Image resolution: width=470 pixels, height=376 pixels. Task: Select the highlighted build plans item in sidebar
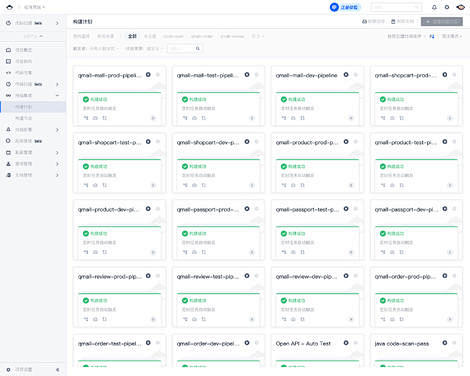tap(33, 107)
